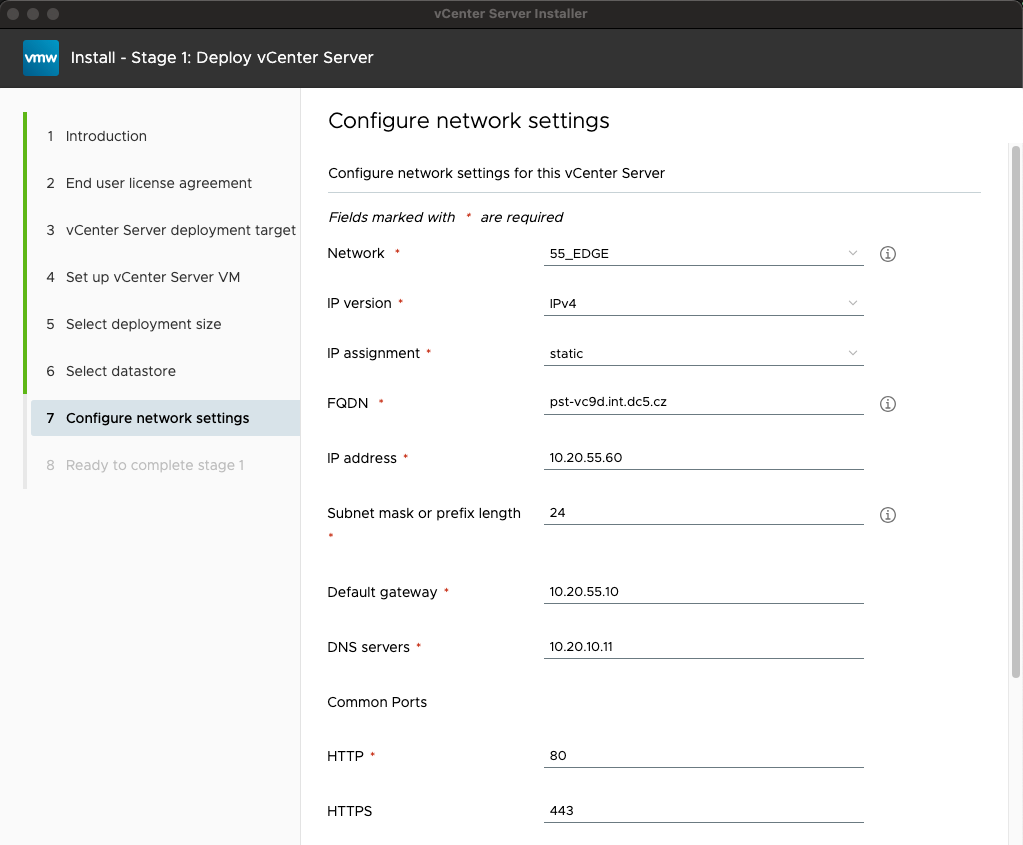
Task: Focus the HTTP port field
Action: 703,756
